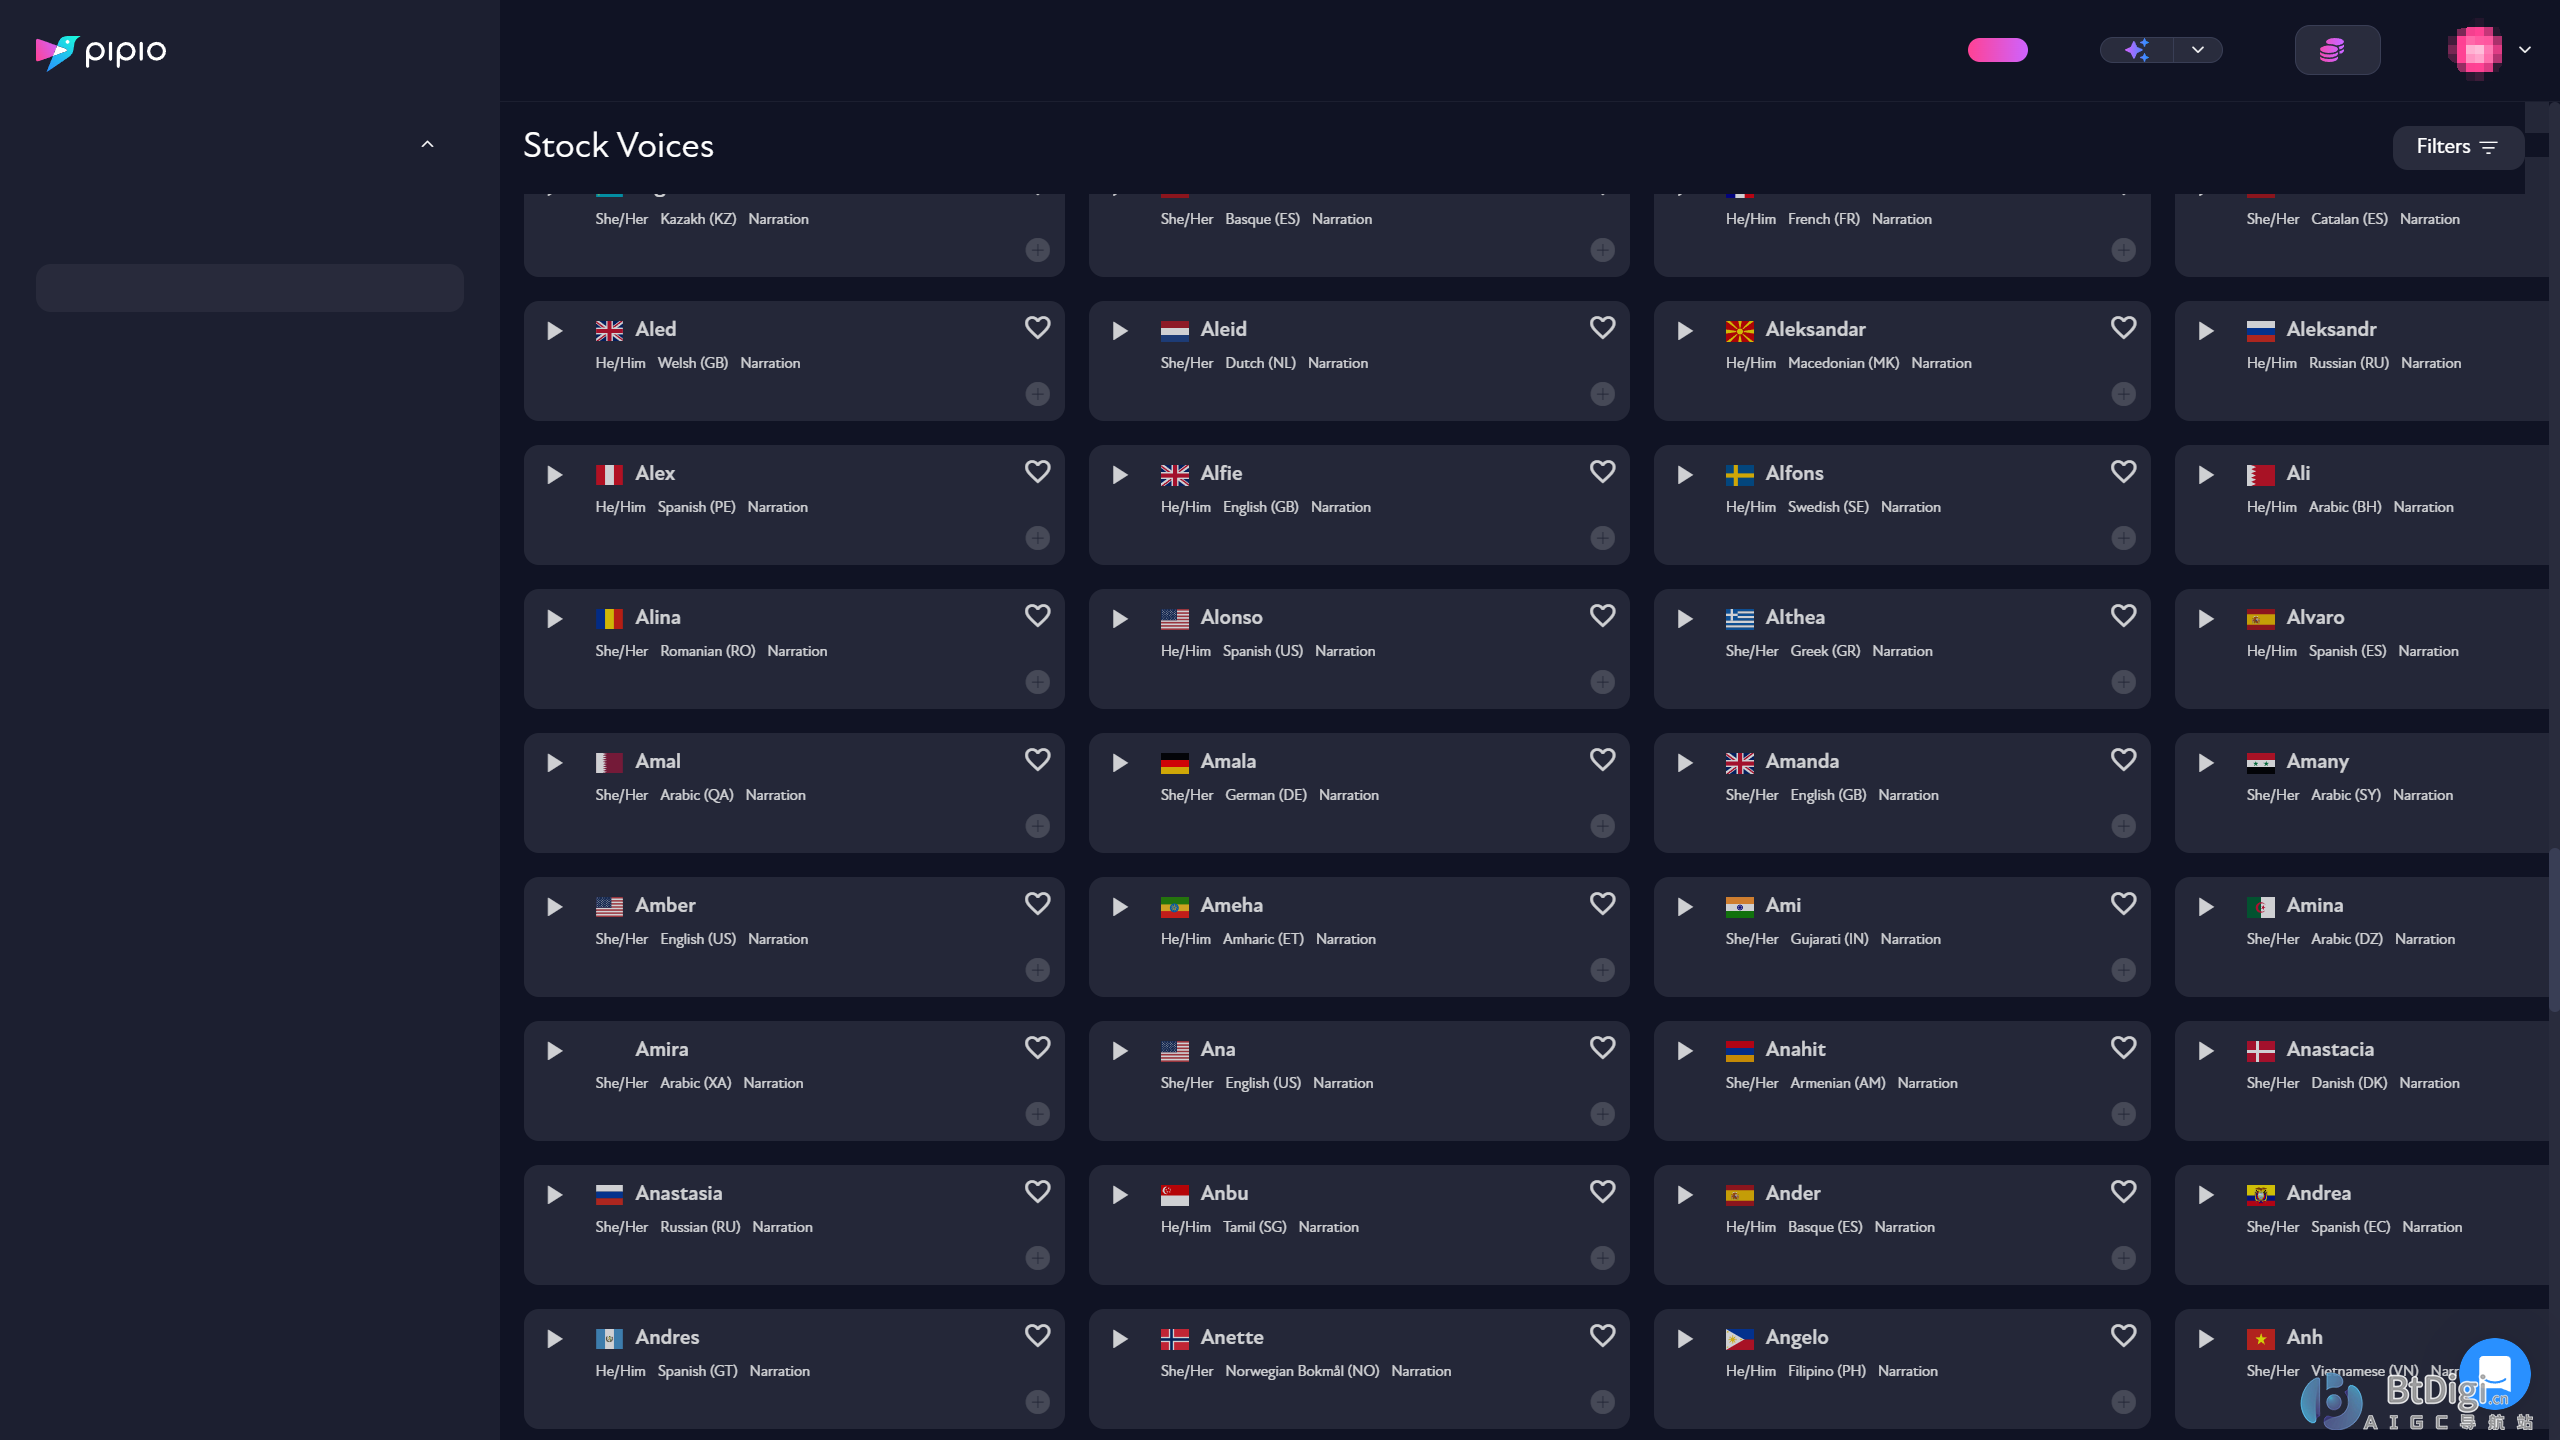This screenshot has height=1440, width=2560.
Task: Click the highlighted sidebar menu item
Action: tap(249, 288)
